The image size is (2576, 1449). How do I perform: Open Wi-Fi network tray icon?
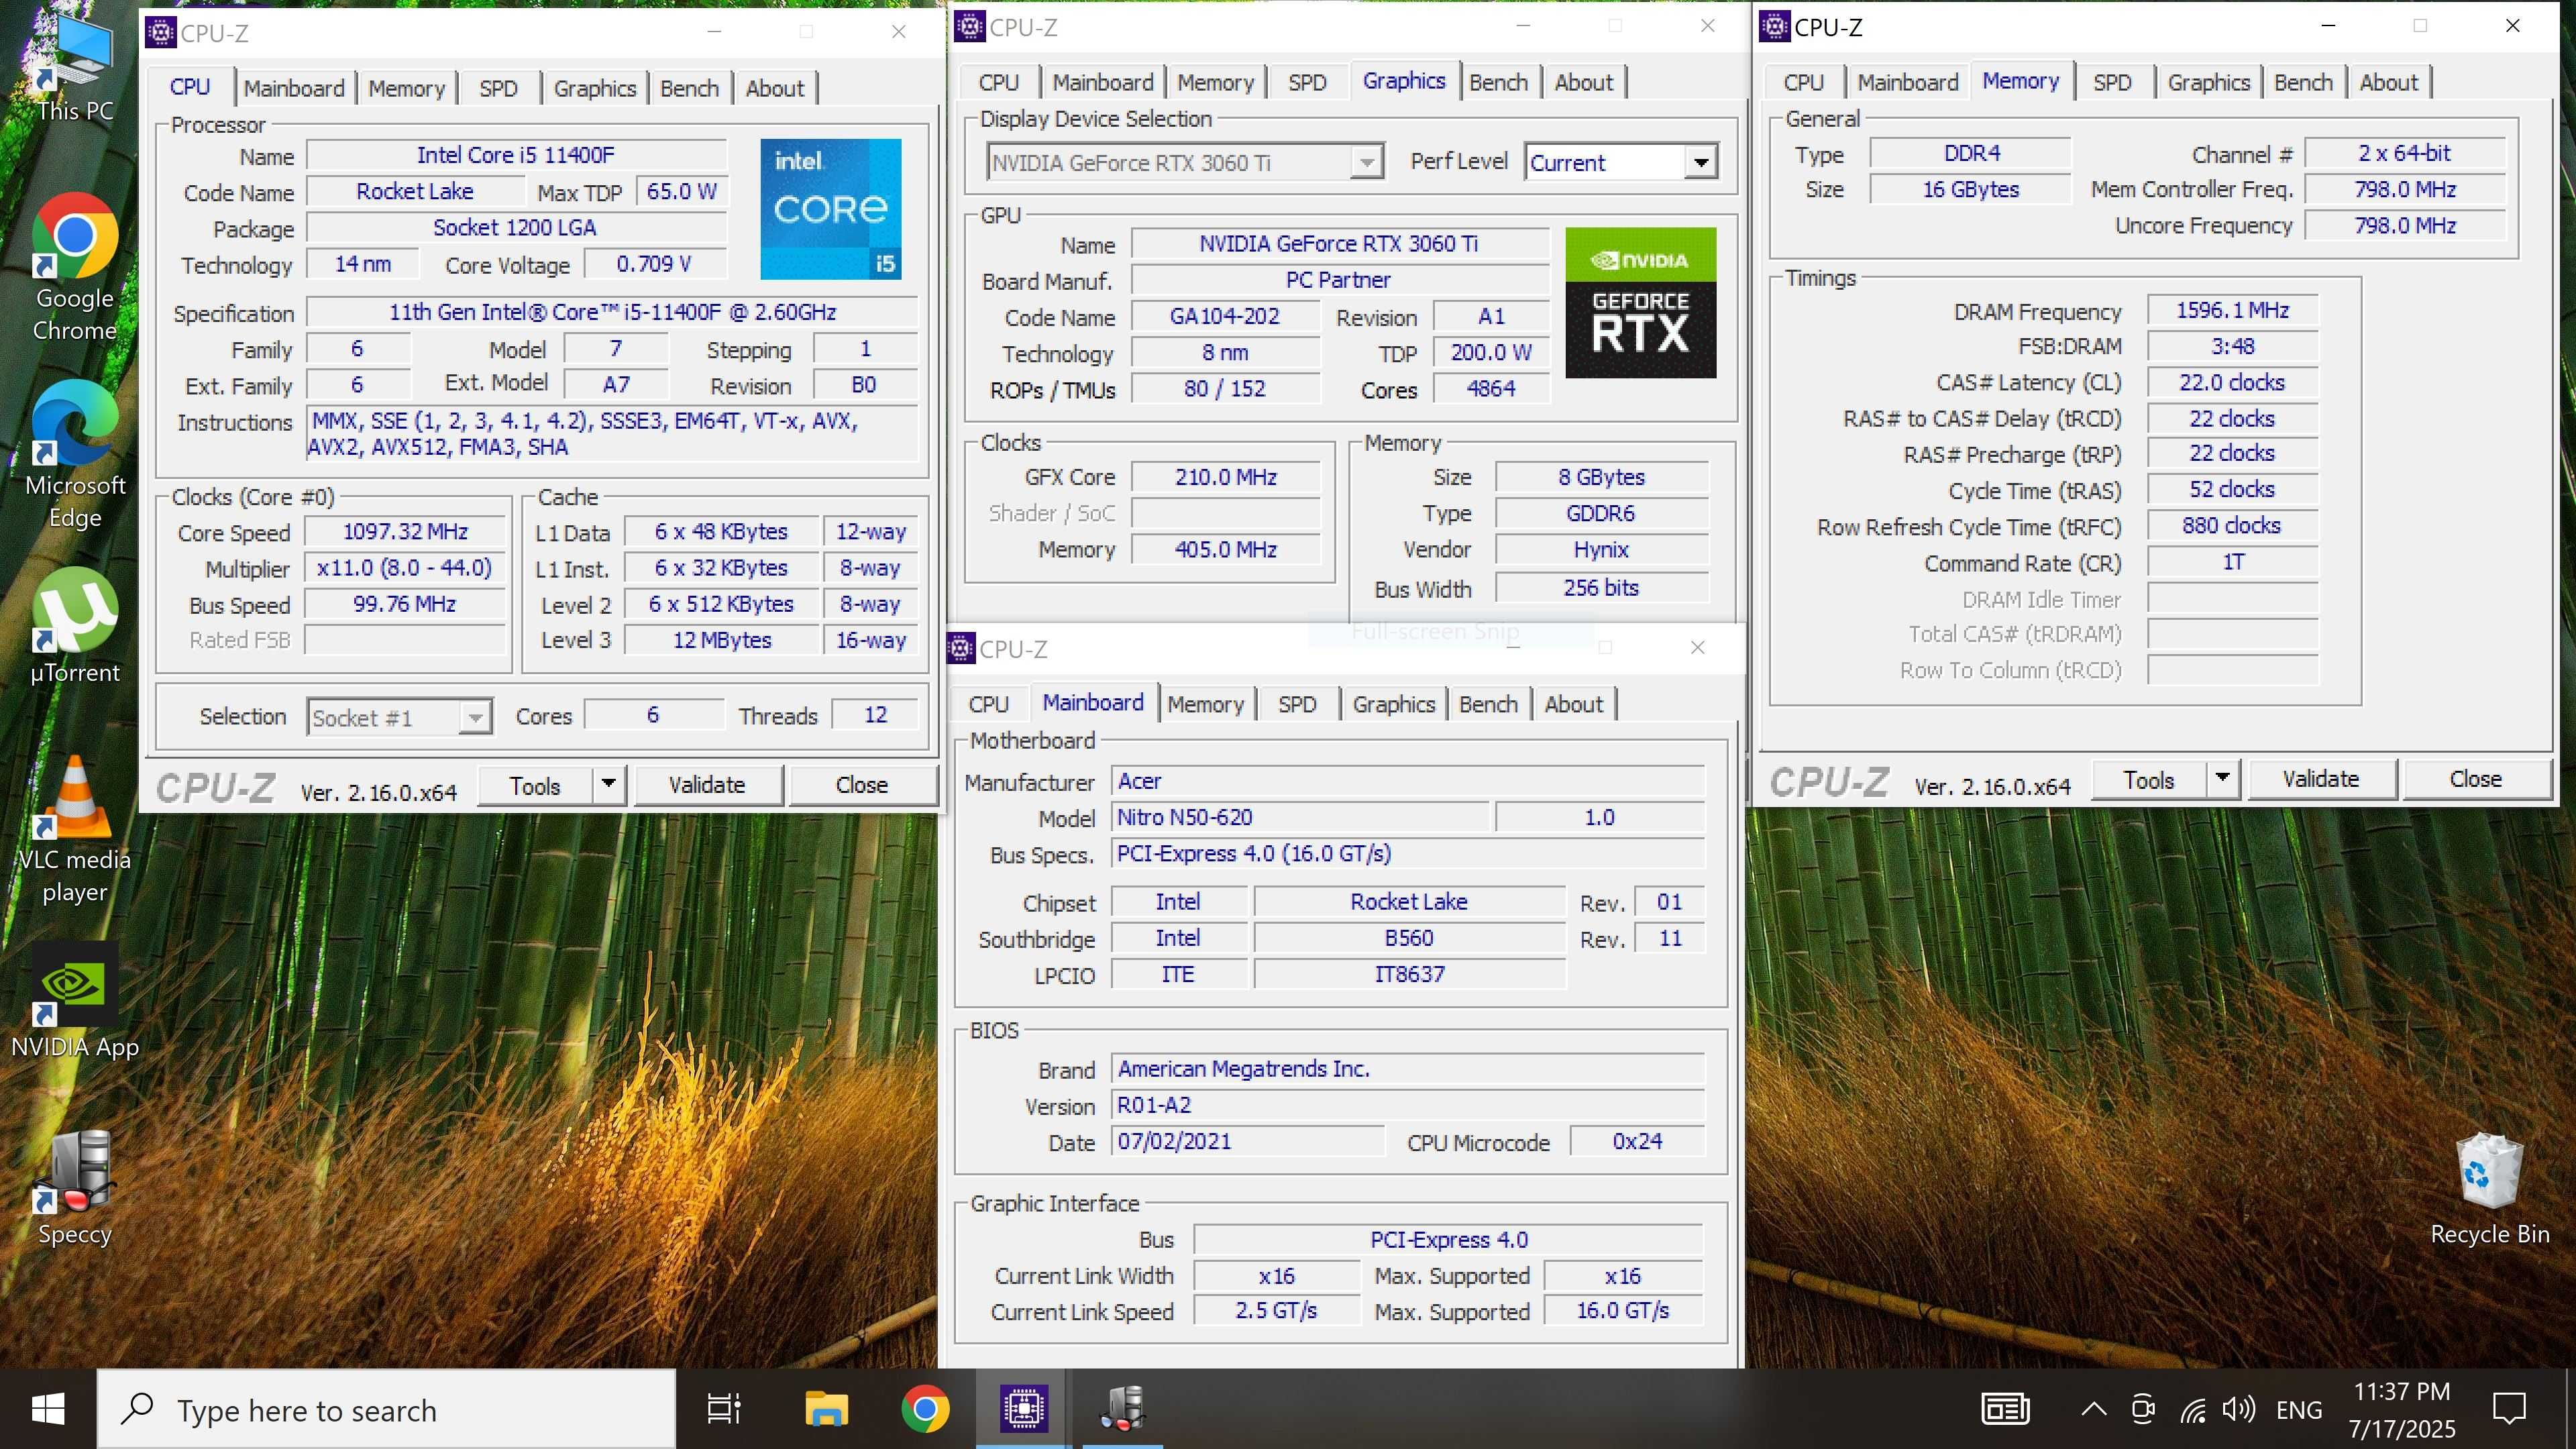(2193, 1410)
